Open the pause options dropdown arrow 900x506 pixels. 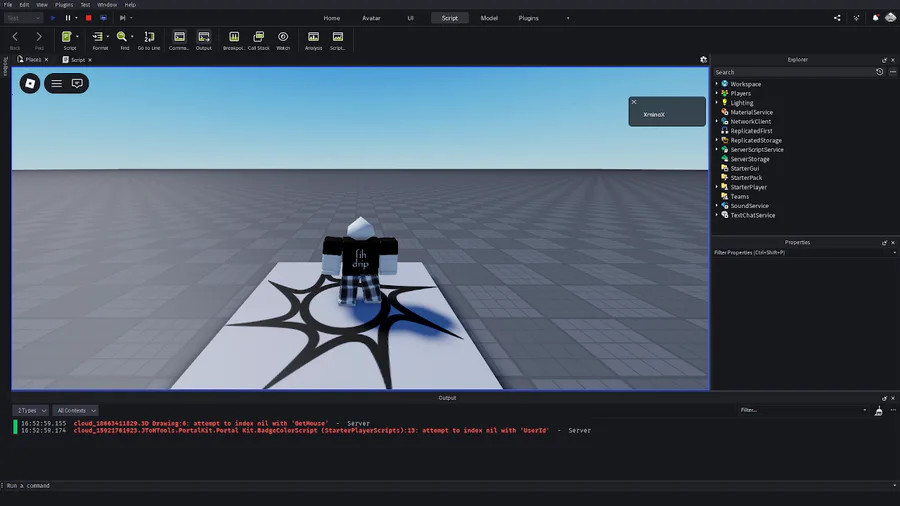pos(76,18)
